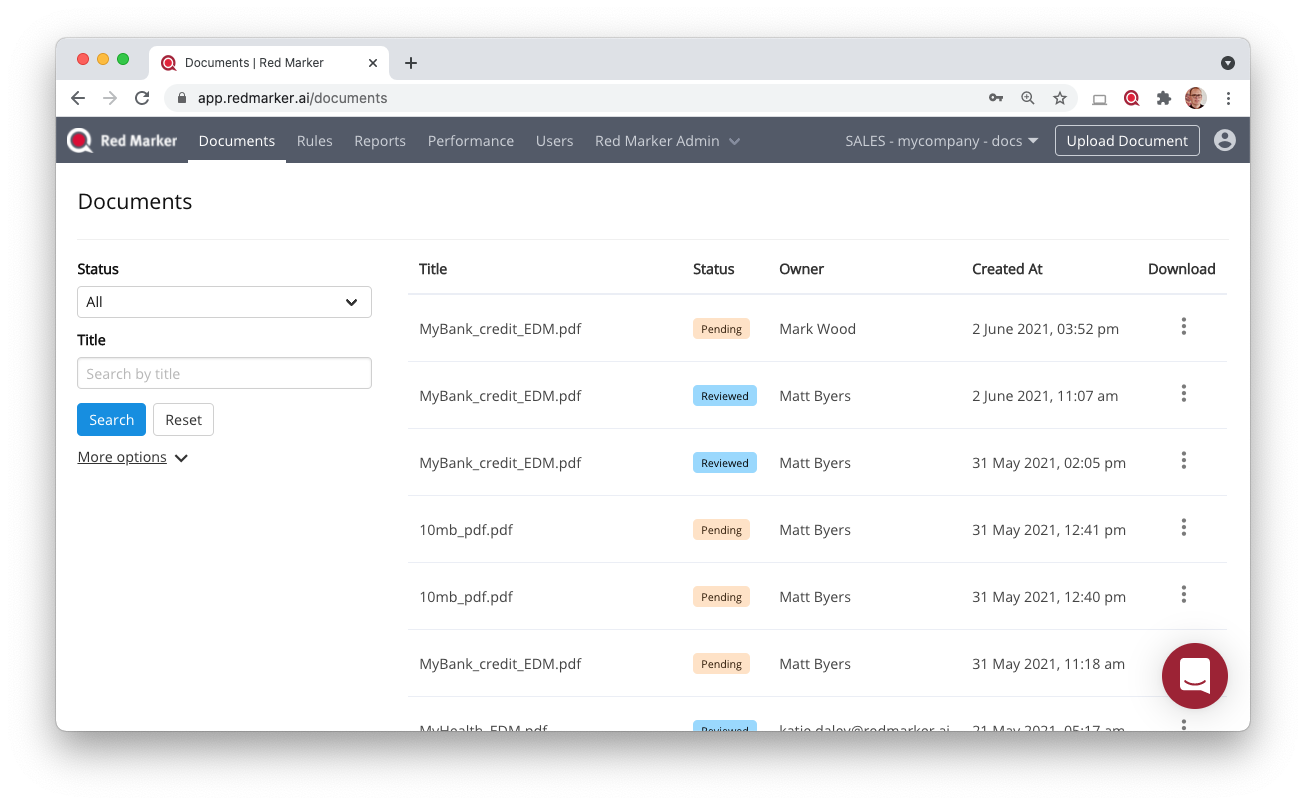
Task: Open the red chat widget bubble
Action: [1195, 676]
